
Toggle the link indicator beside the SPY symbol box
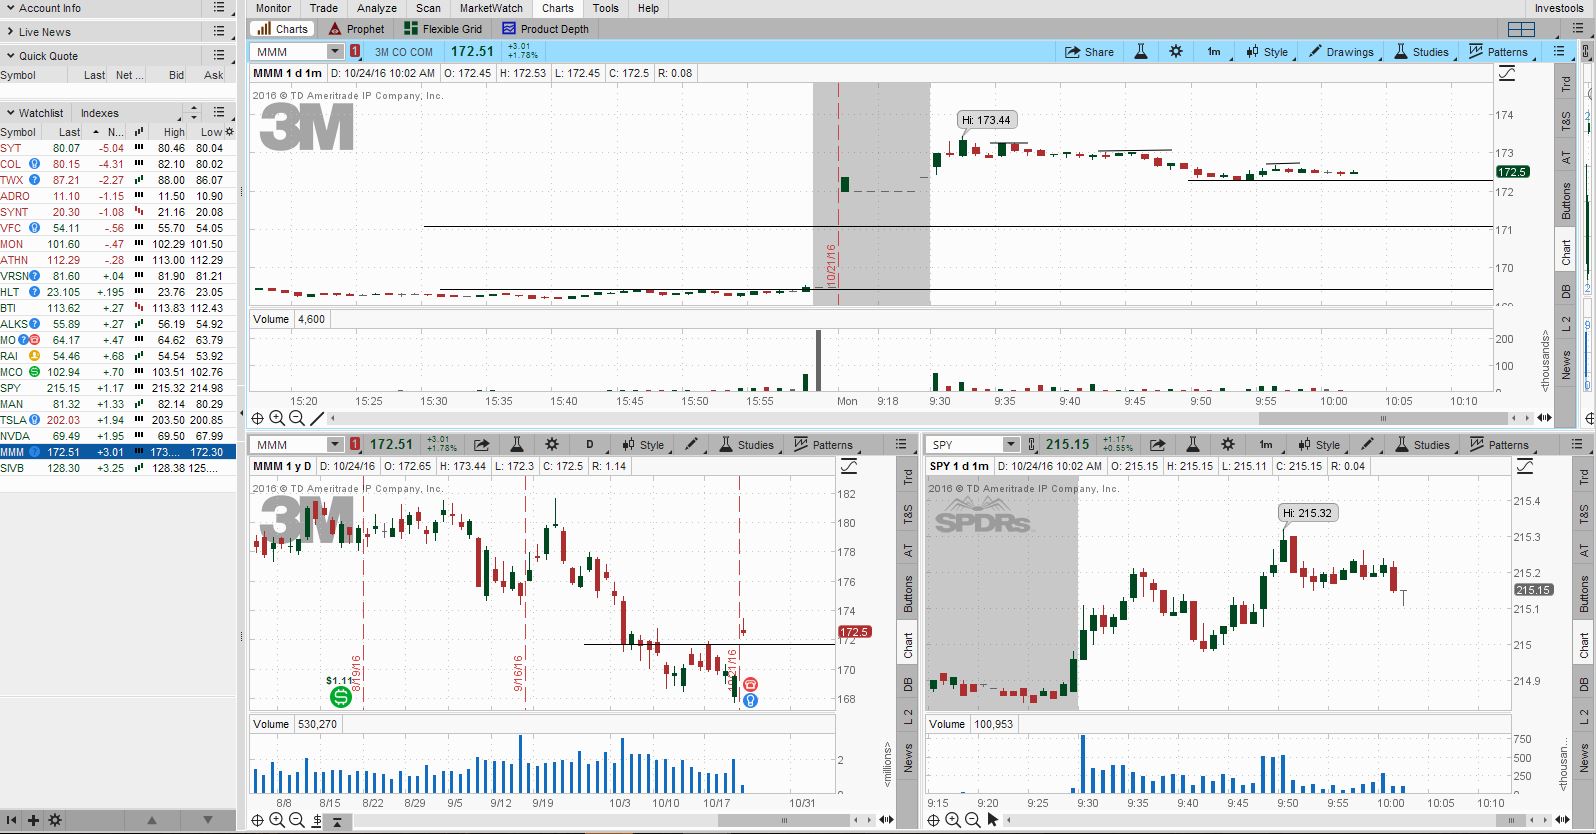[x=1031, y=445]
